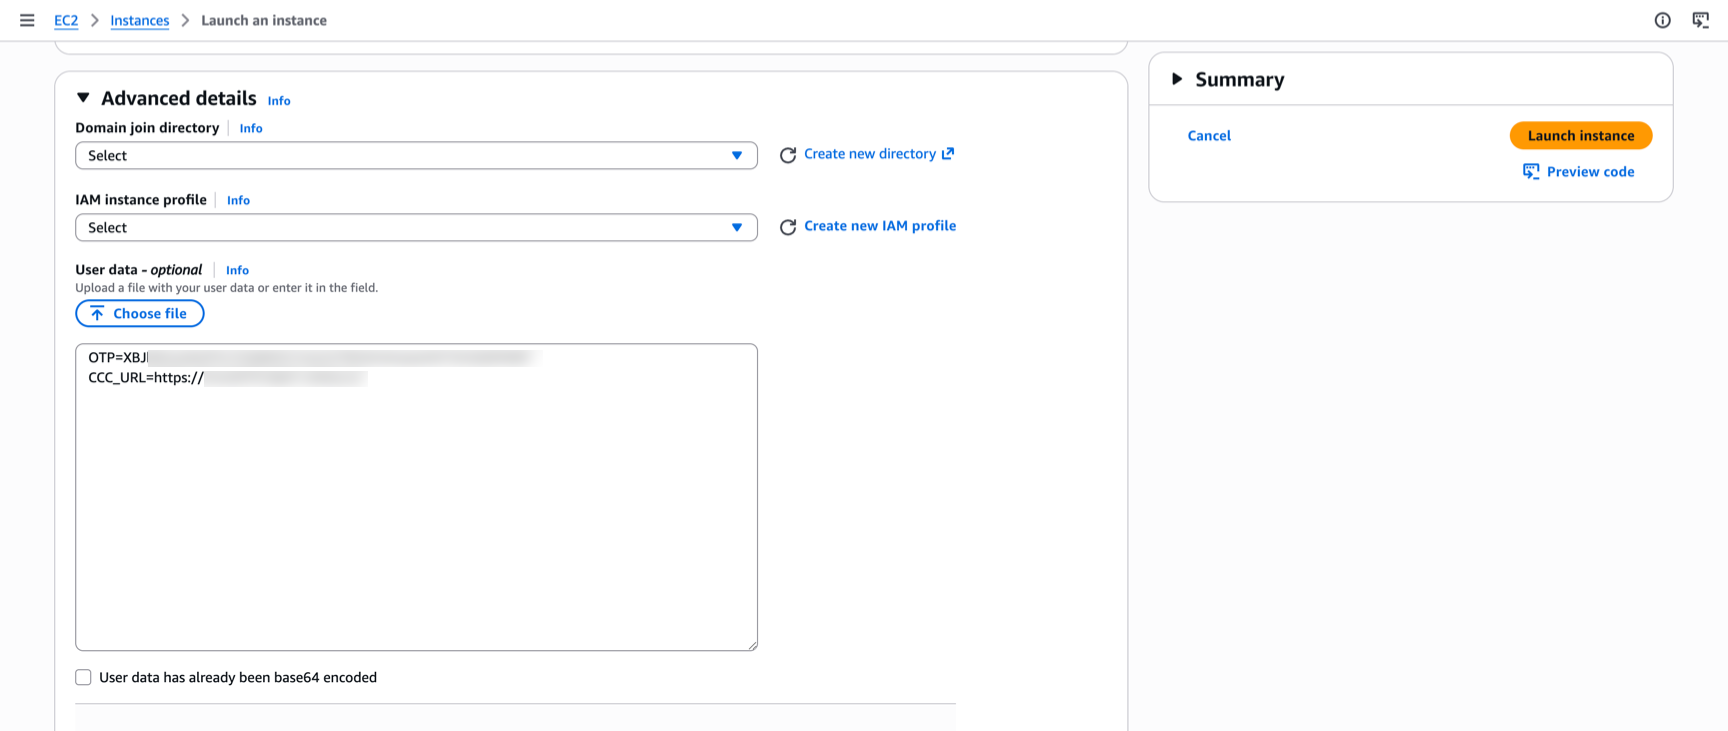Go to EC2 breadcrumb link
1728x731 pixels.
[x=66, y=20]
